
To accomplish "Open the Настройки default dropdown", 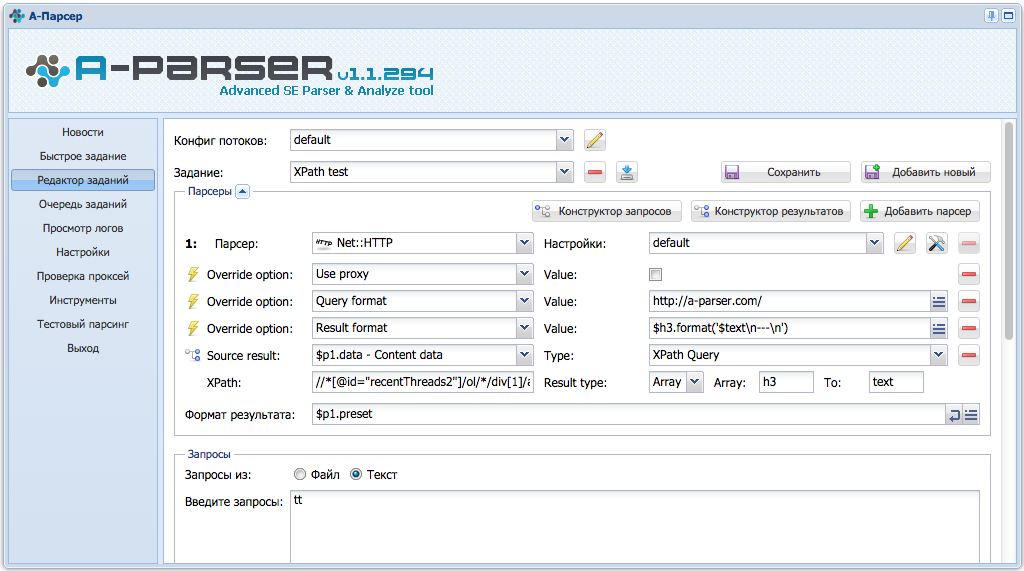I will (874, 243).
